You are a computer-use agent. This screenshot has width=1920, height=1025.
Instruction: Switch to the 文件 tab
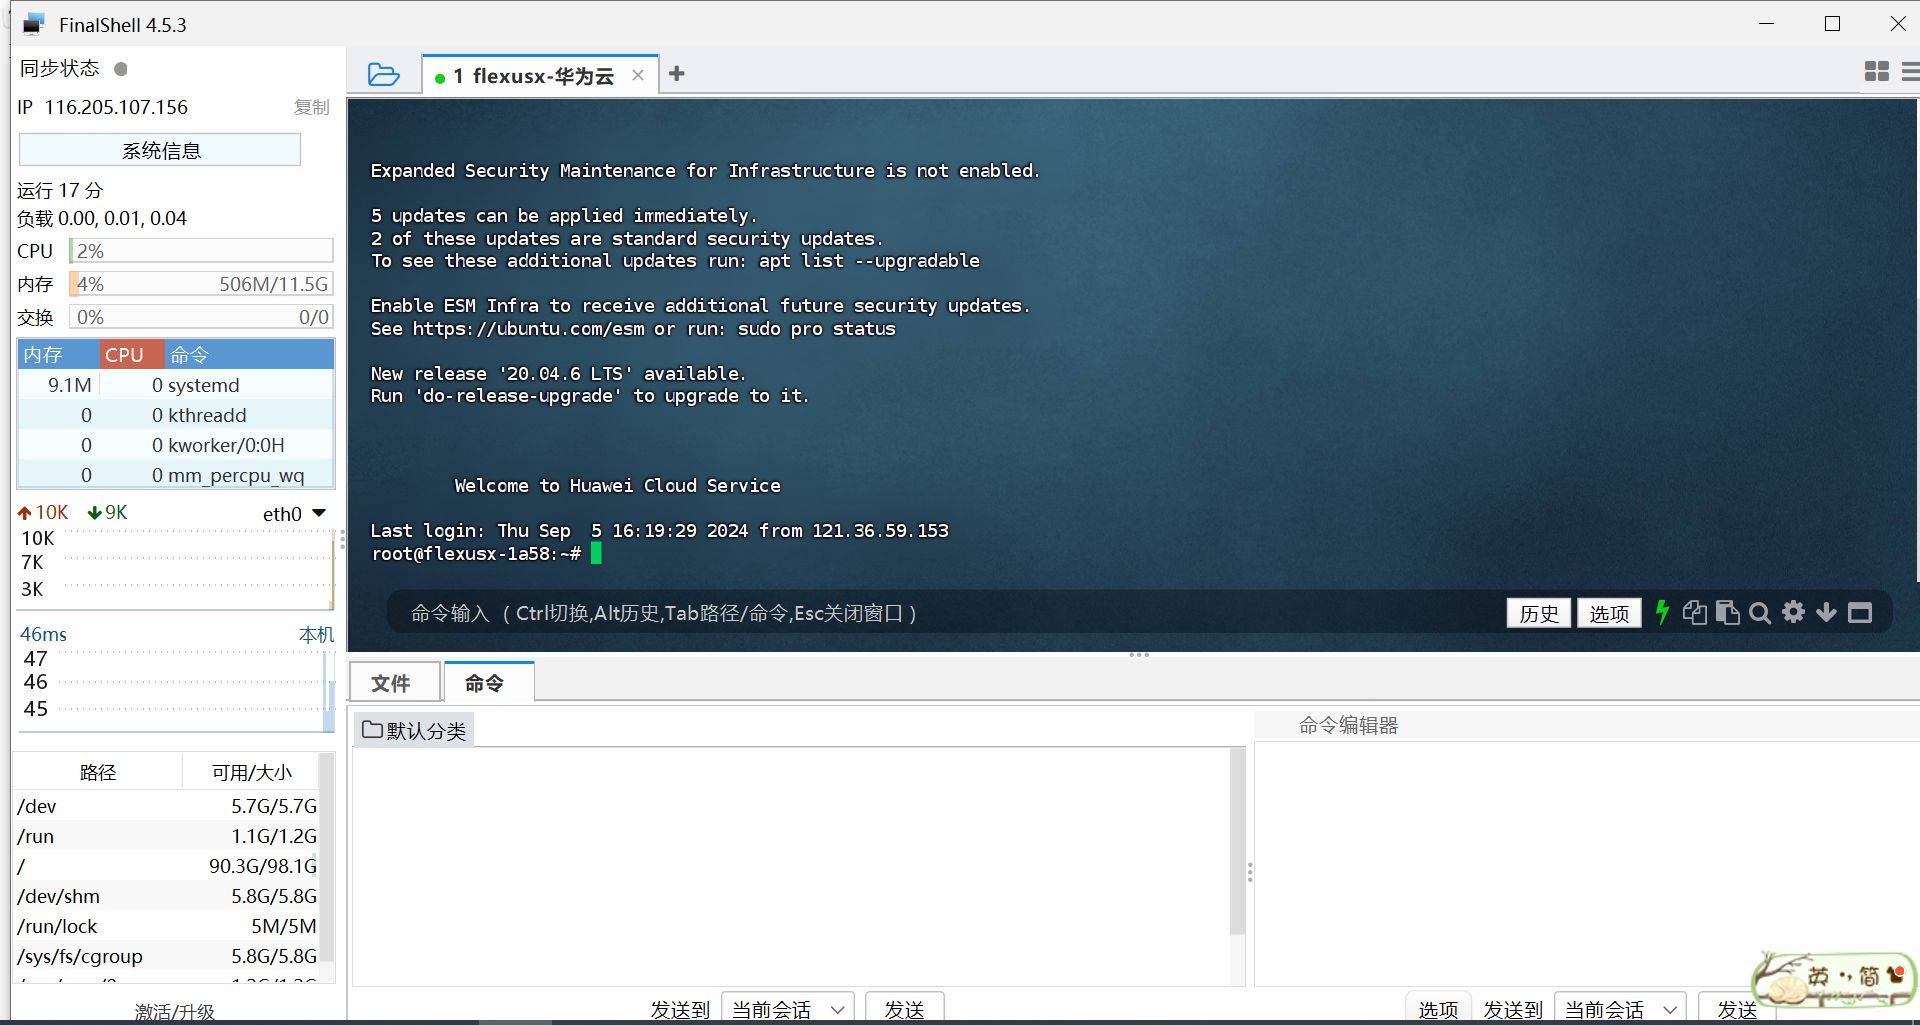click(x=391, y=683)
